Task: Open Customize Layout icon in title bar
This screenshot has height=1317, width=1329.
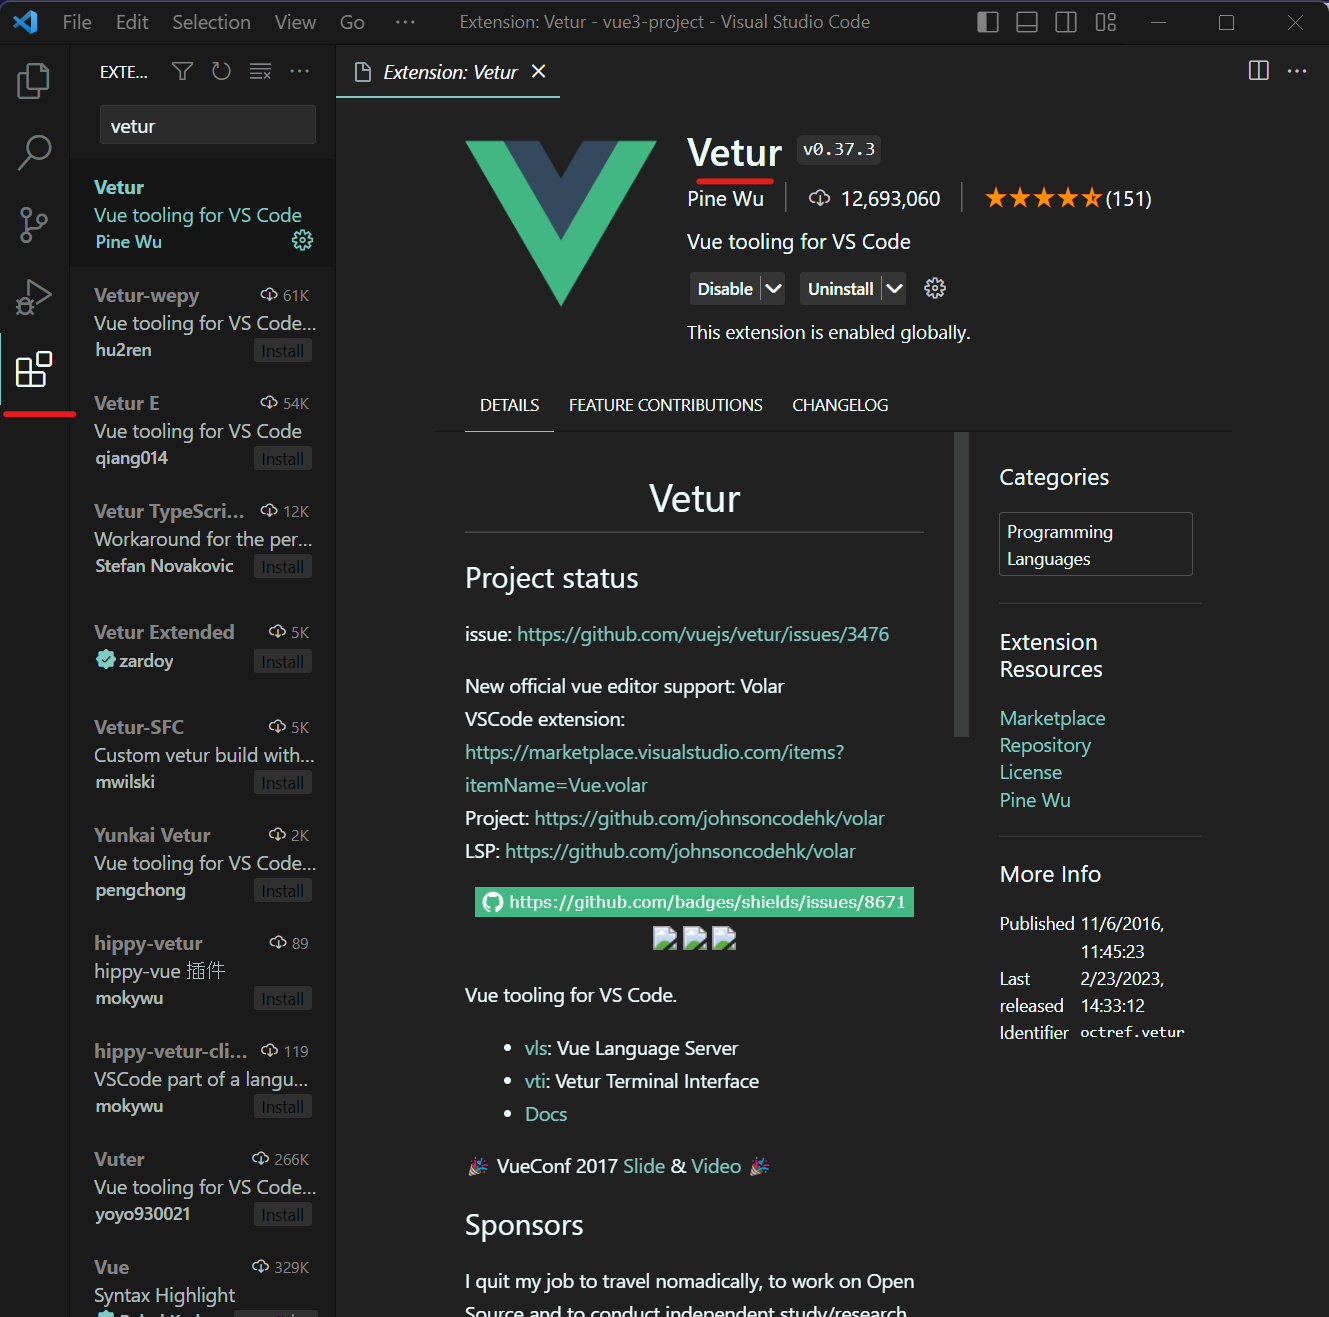Action: pos(1105,22)
